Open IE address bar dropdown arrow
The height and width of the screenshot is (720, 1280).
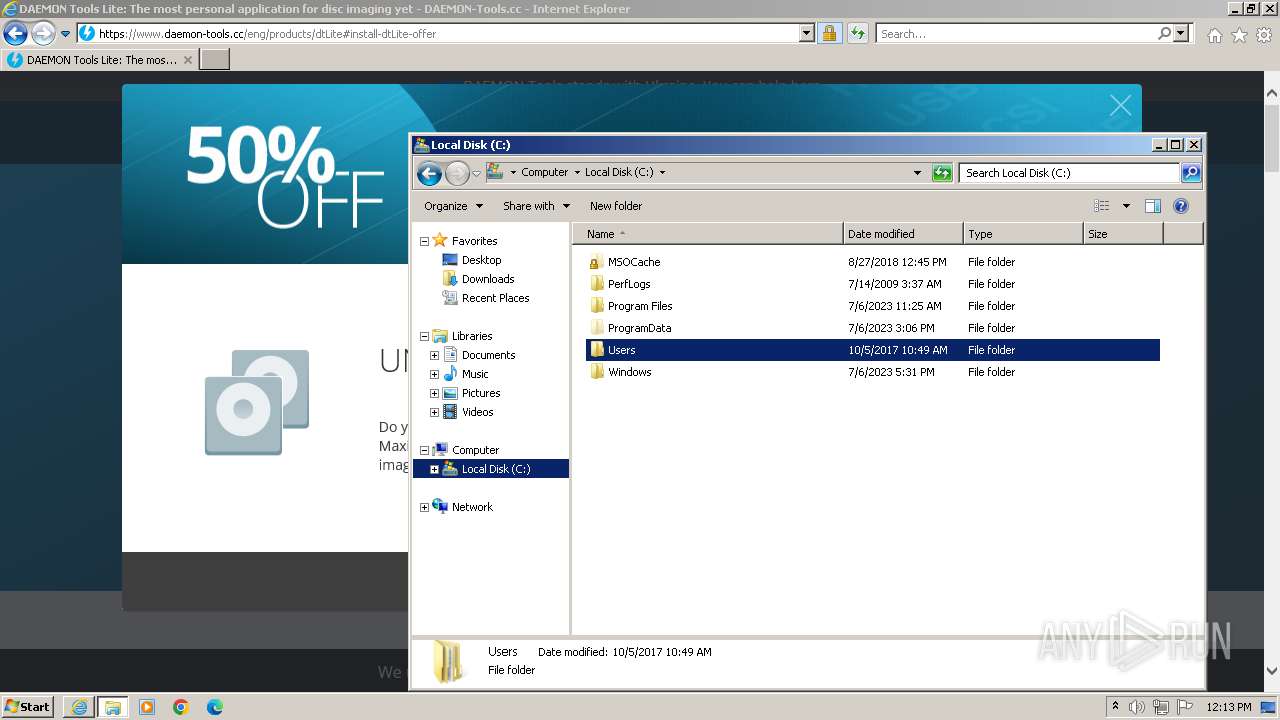(807, 34)
